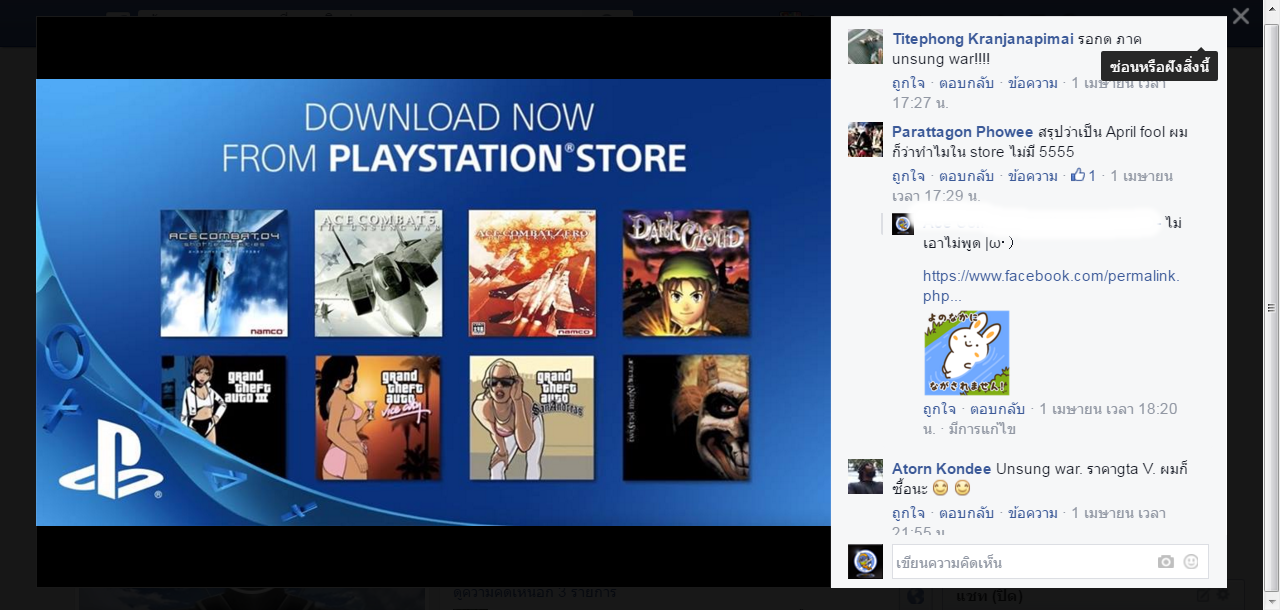Click Titephong Kranjanapimai's avatar picture

(x=865, y=46)
